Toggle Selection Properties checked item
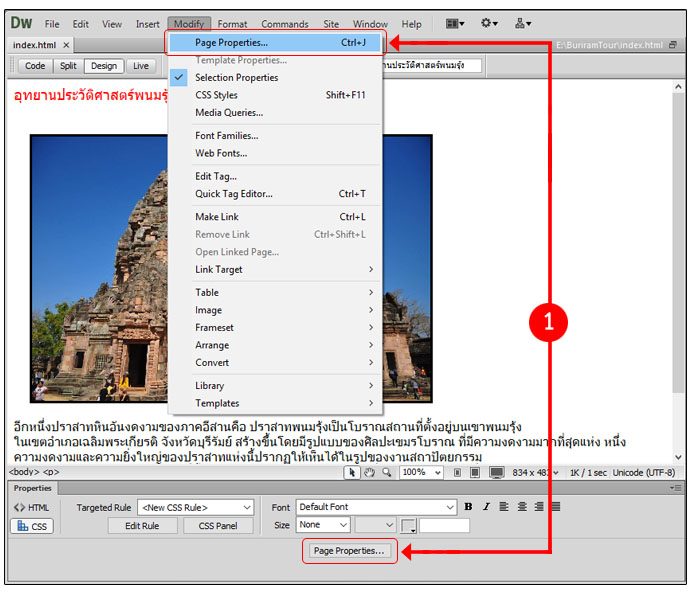 pyautogui.click(x=236, y=78)
